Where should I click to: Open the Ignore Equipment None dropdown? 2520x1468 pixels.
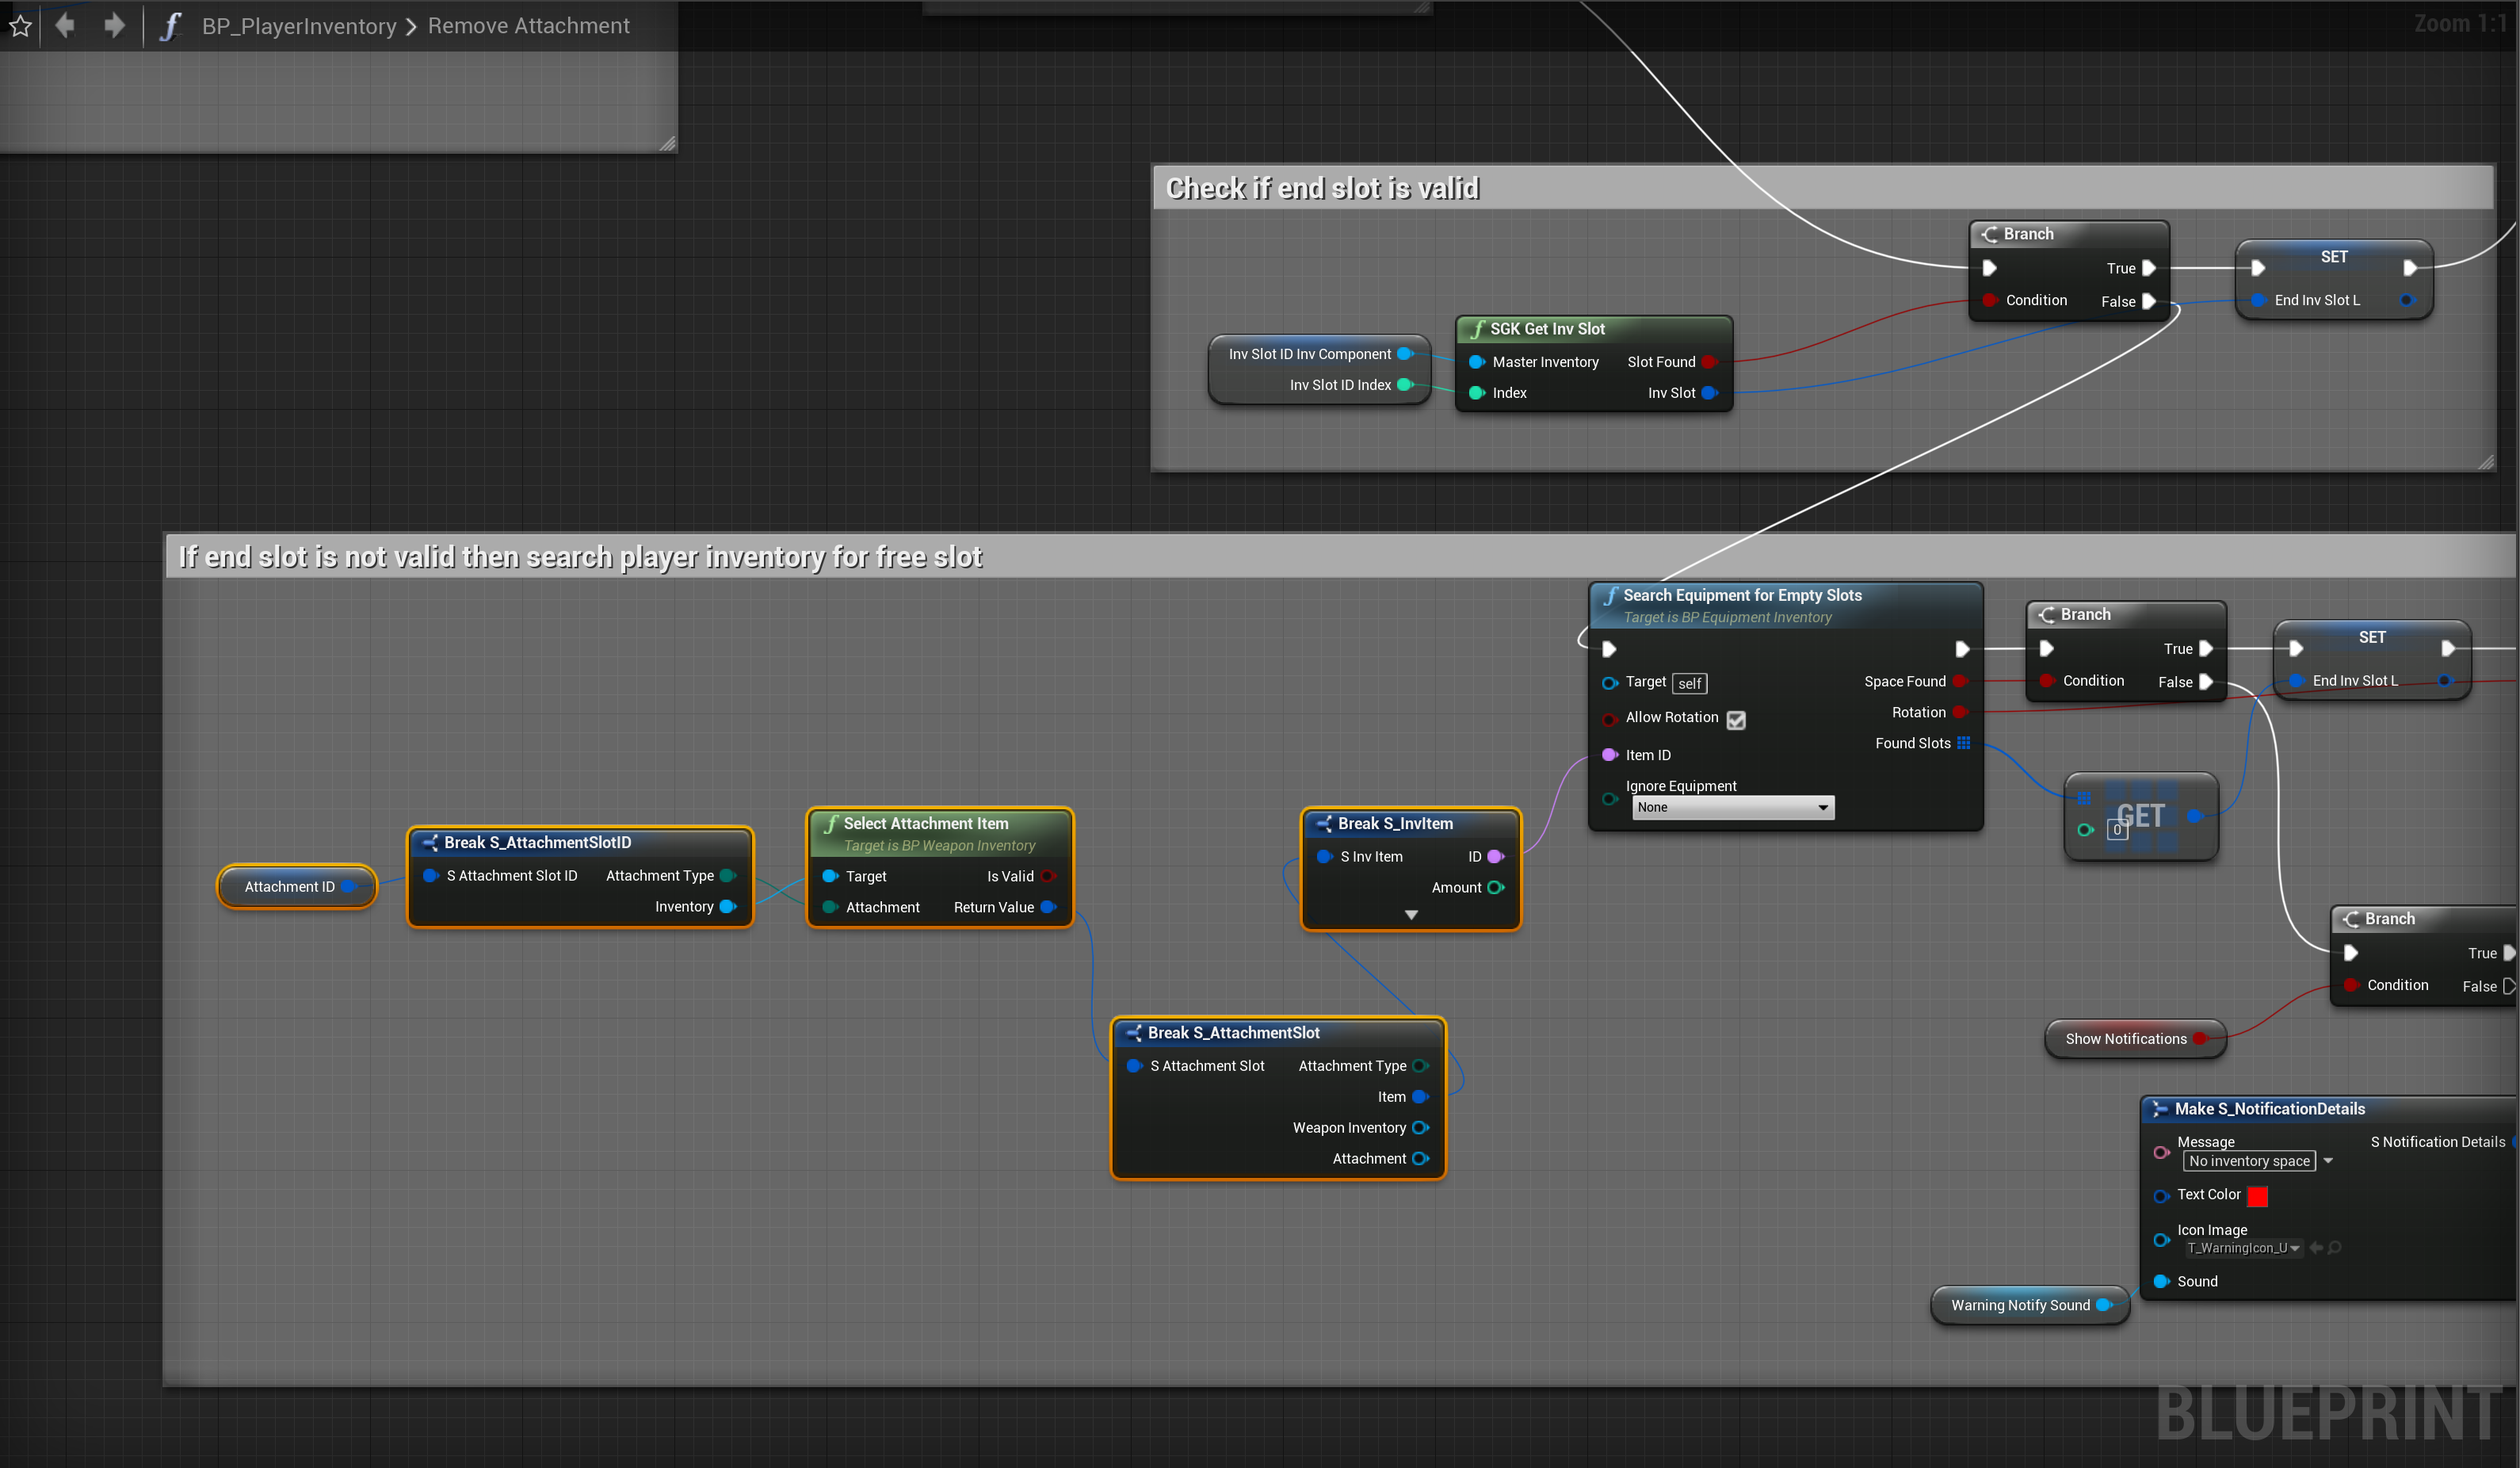point(1733,808)
